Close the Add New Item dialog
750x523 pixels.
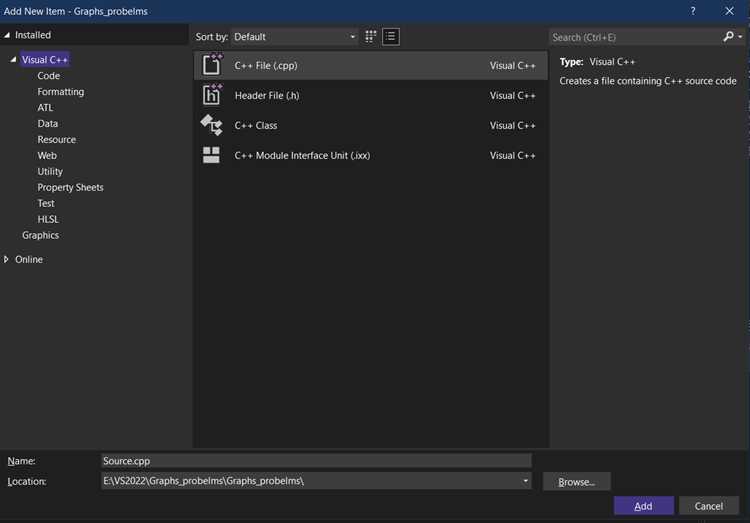pyautogui.click(x=729, y=11)
